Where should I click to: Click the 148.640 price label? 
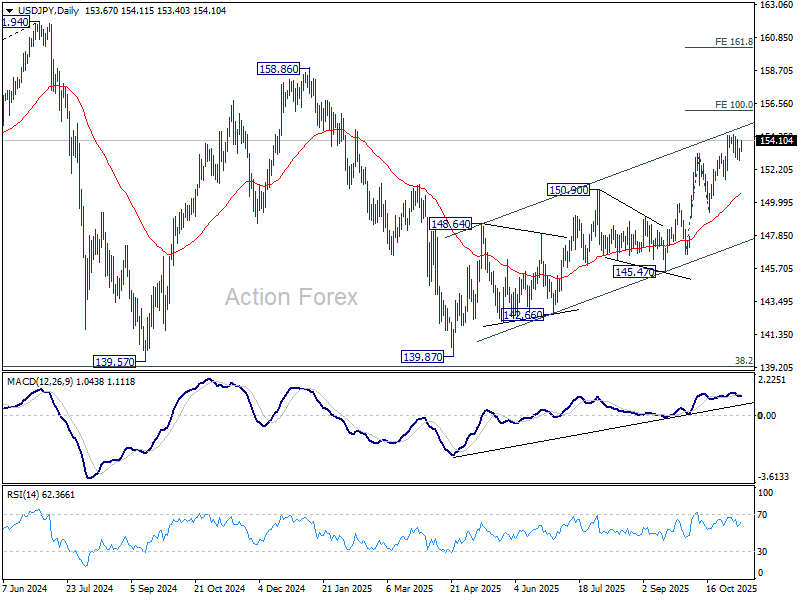(x=451, y=223)
